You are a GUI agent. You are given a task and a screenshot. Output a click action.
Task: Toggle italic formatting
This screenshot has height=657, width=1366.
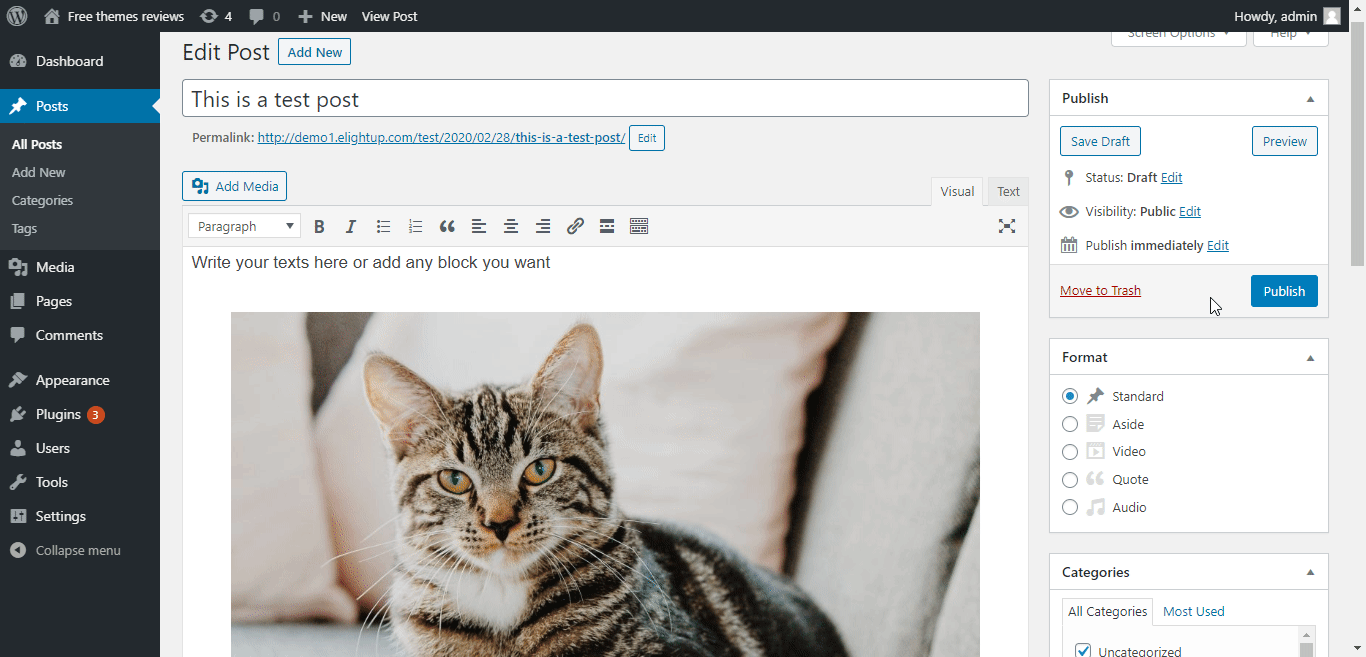tap(351, 226)
